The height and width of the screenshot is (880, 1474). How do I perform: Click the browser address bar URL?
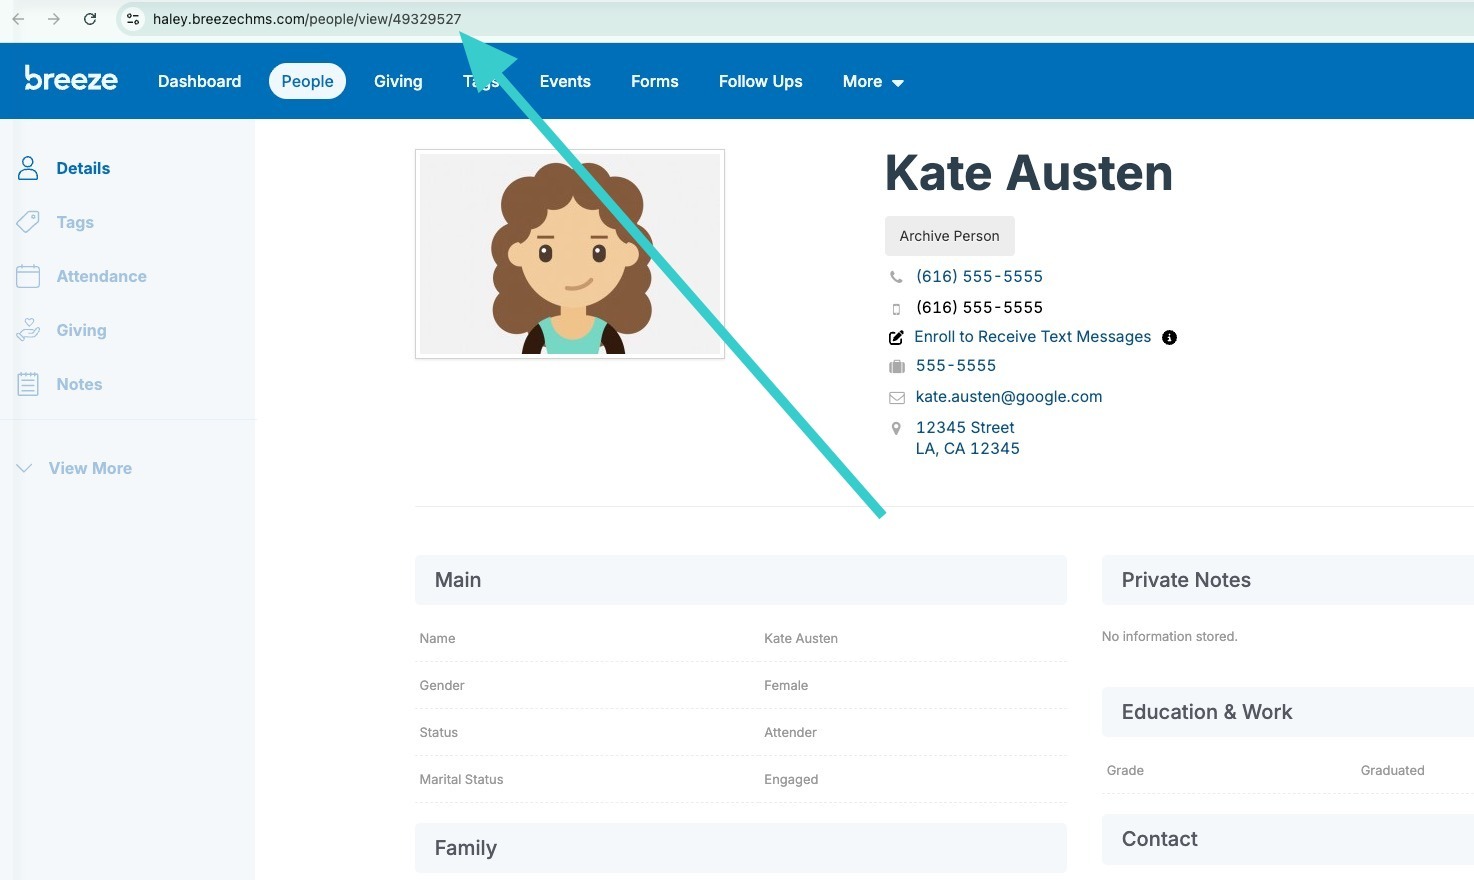(307, 19)
